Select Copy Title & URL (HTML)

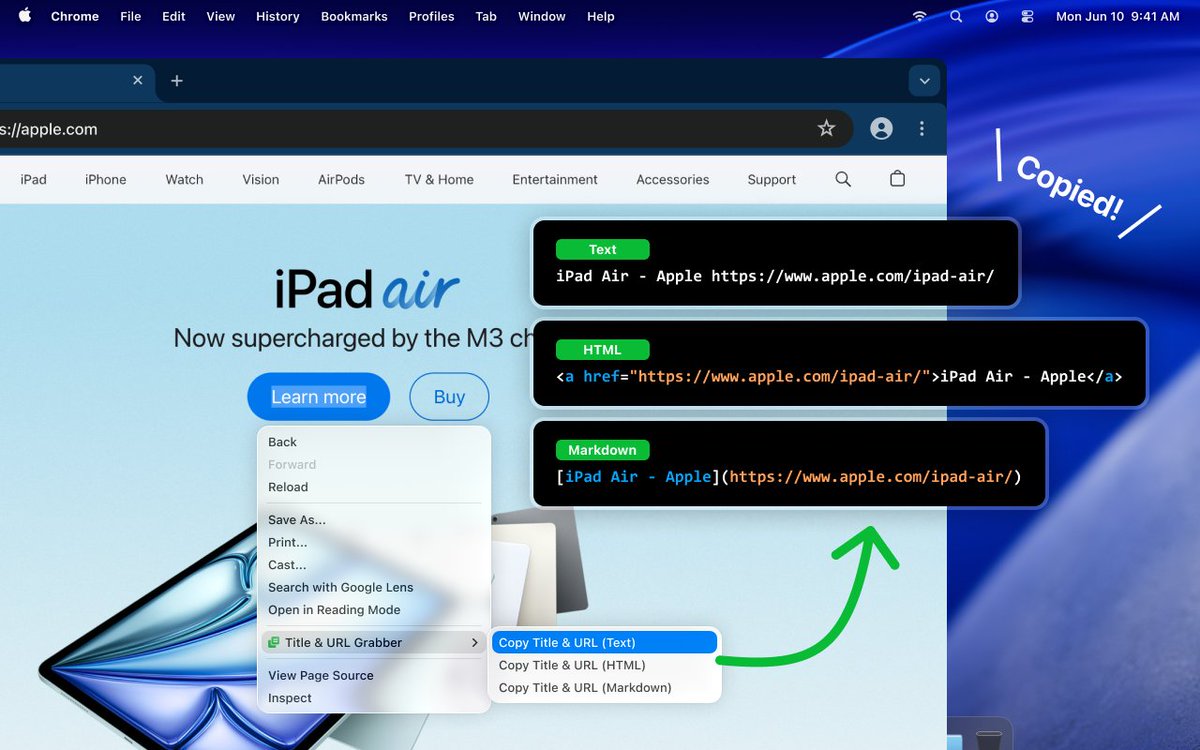pos(604,665)
